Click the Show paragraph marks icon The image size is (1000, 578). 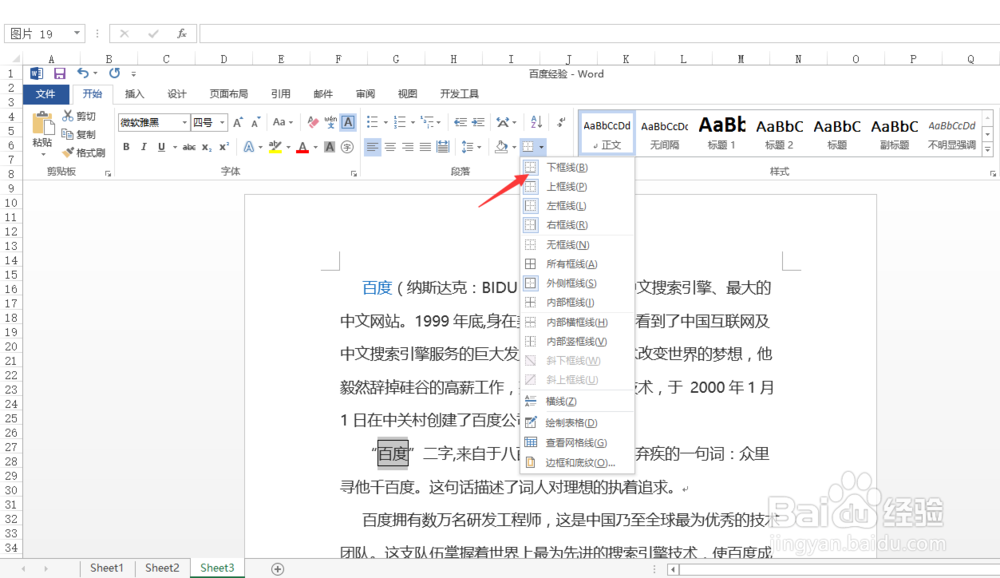561,122
